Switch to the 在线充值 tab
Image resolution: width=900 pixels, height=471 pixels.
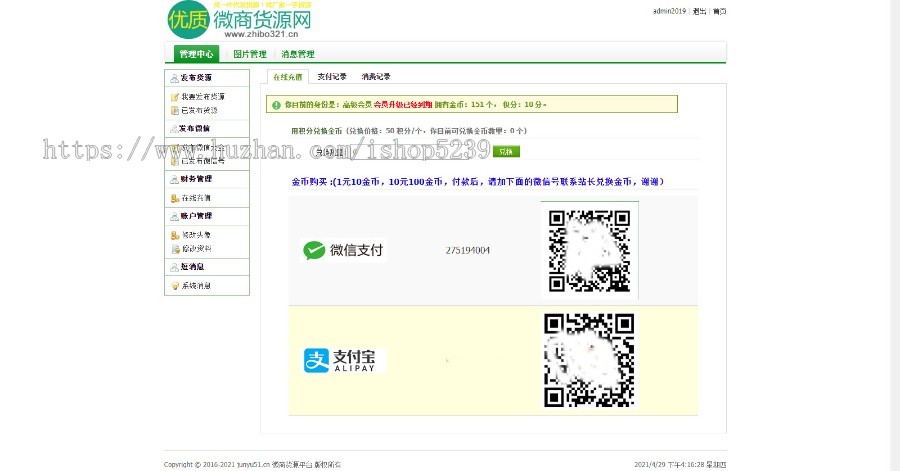(x=288, y=77)
